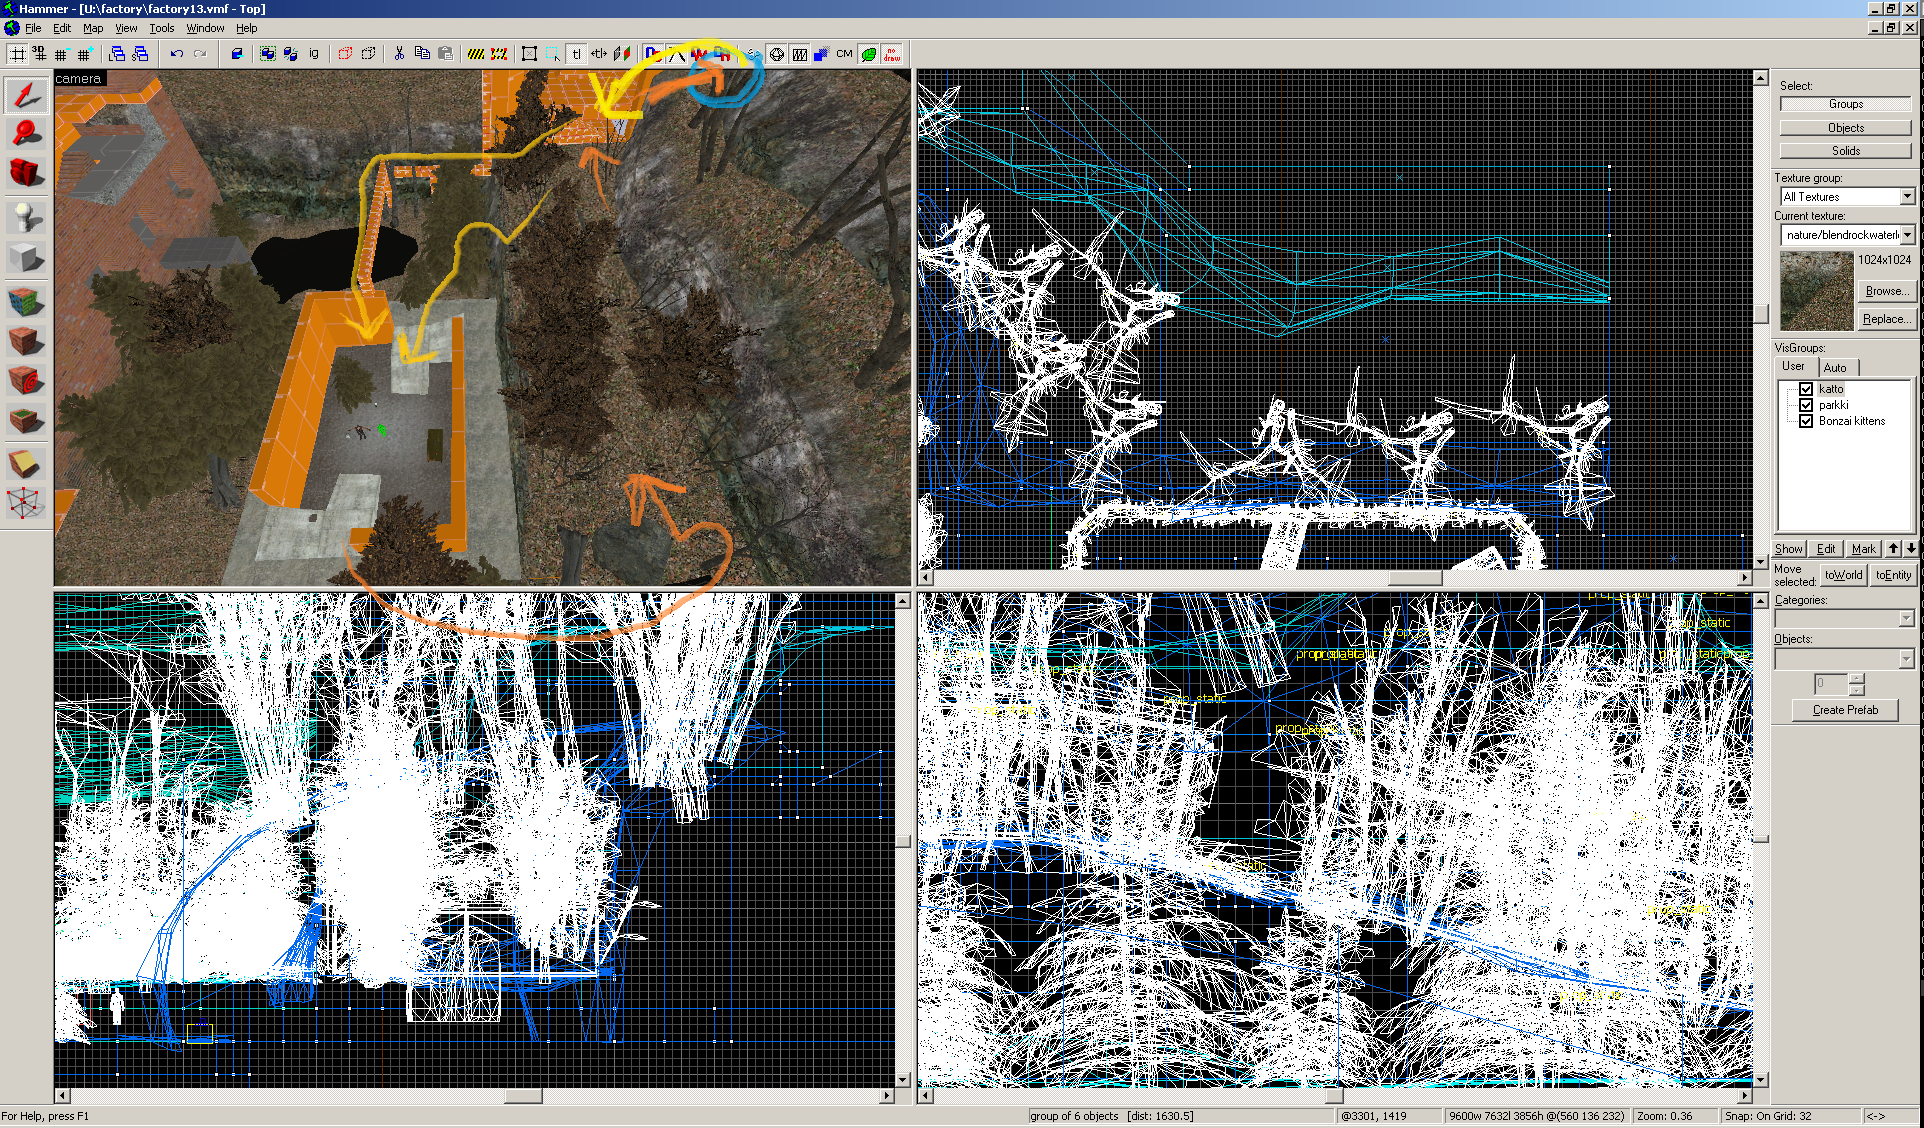1924x1128 pixels.
Task: Toggle 2D grid display icon
Action: point(17,54)
